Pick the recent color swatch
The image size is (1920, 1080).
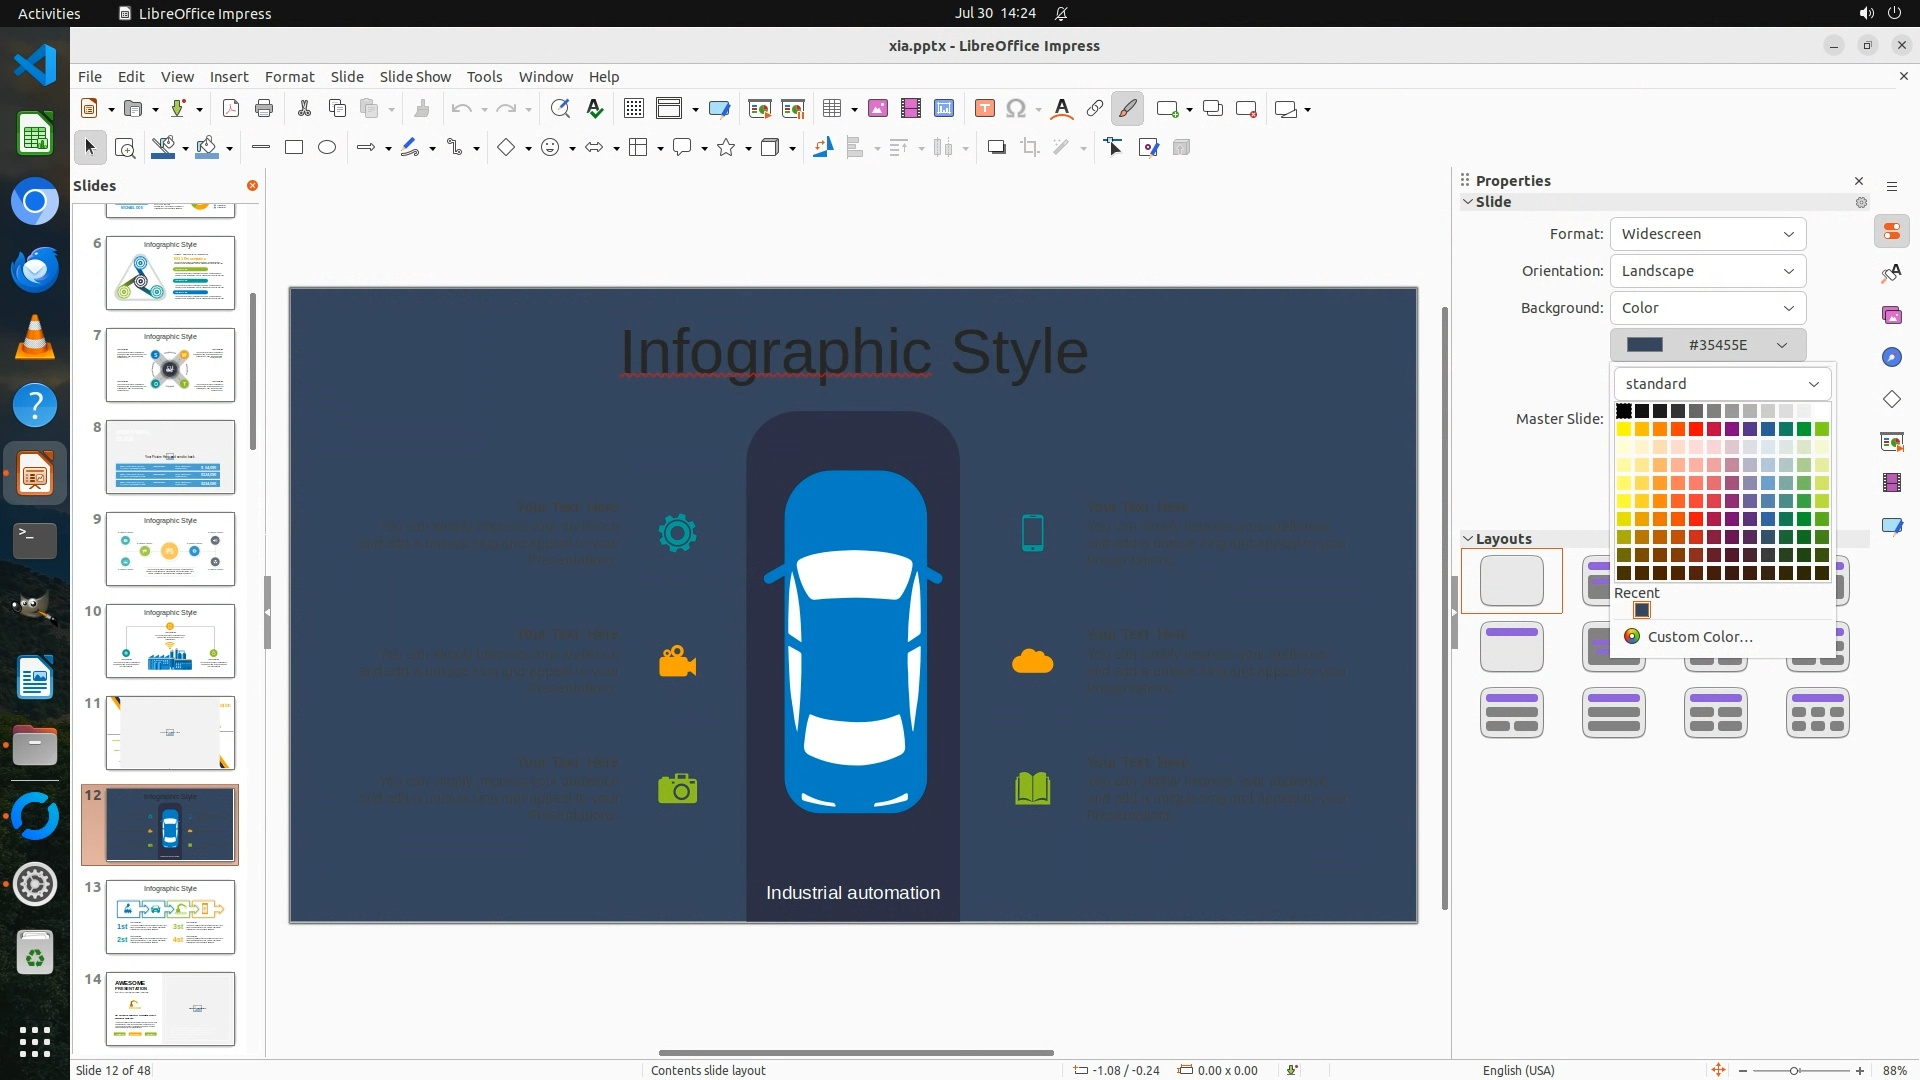pyautogui.click(x=1642, y=611)
